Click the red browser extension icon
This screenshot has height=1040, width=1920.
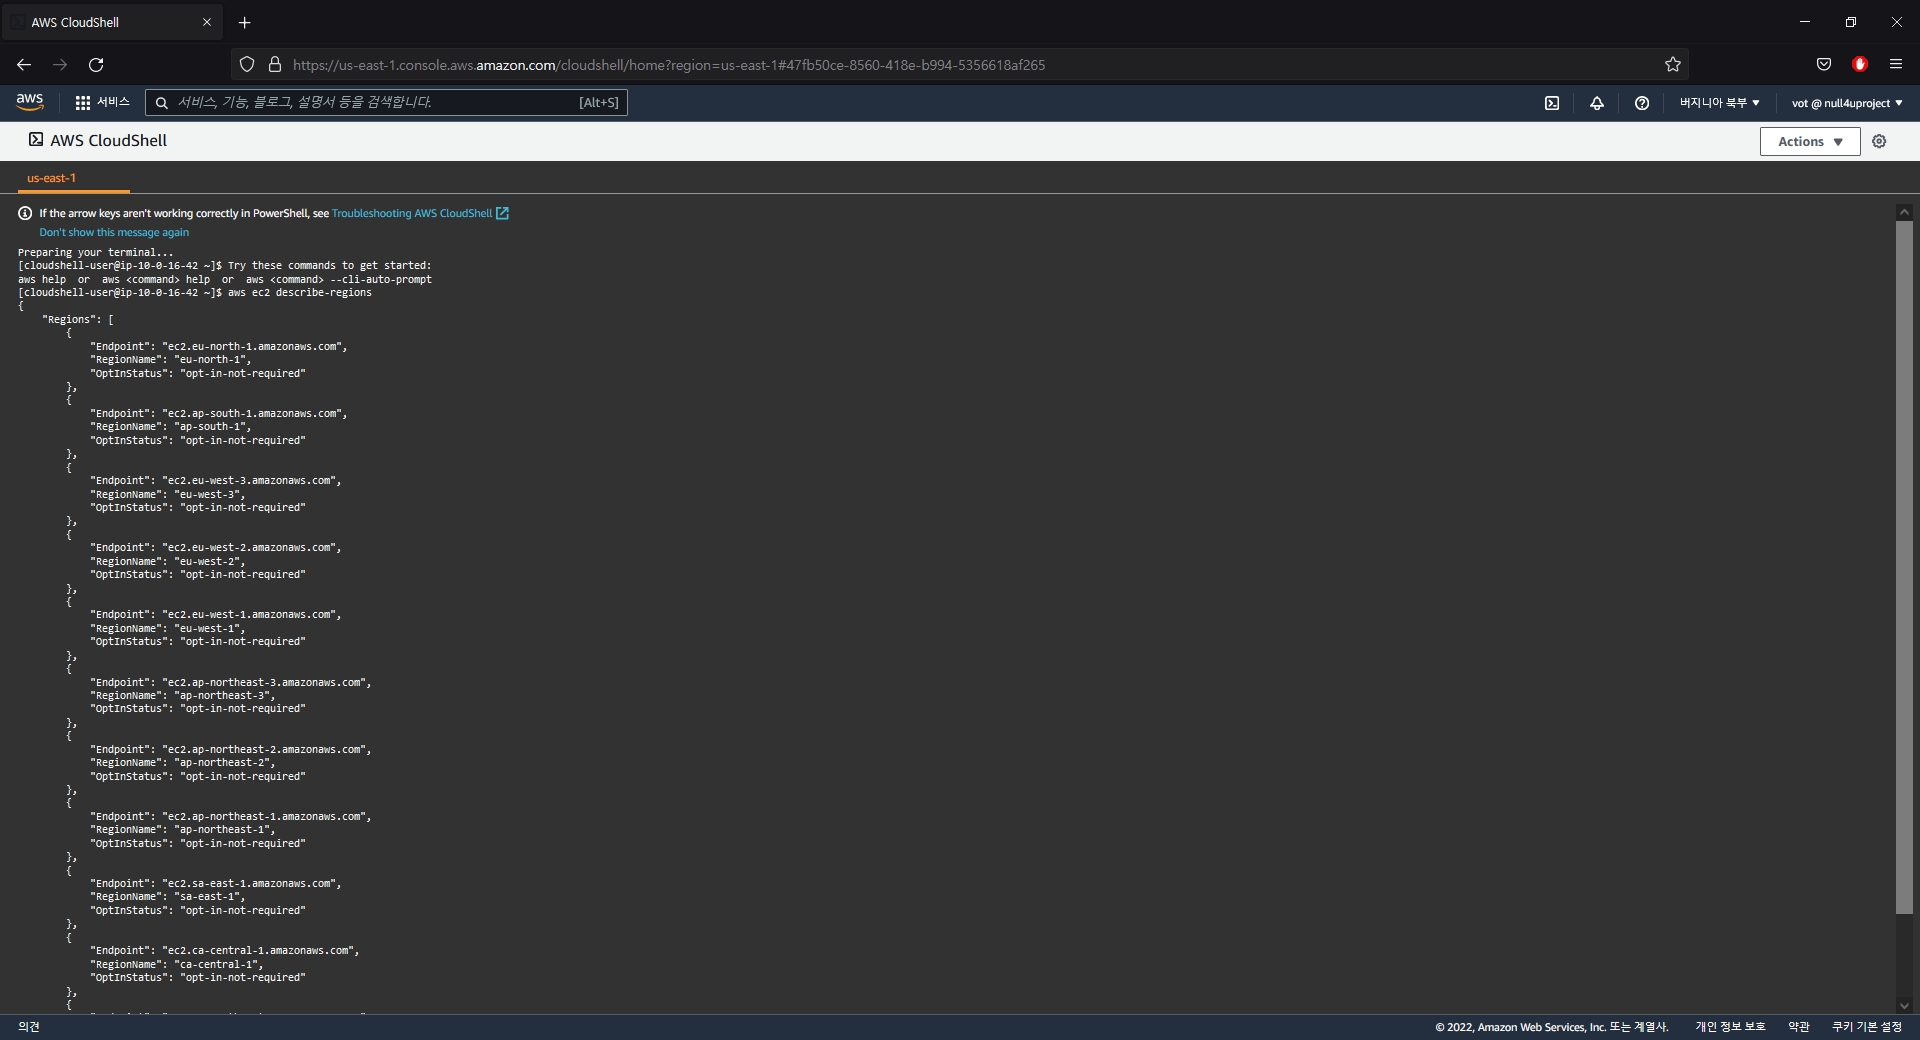click(x=1860, y=65)
